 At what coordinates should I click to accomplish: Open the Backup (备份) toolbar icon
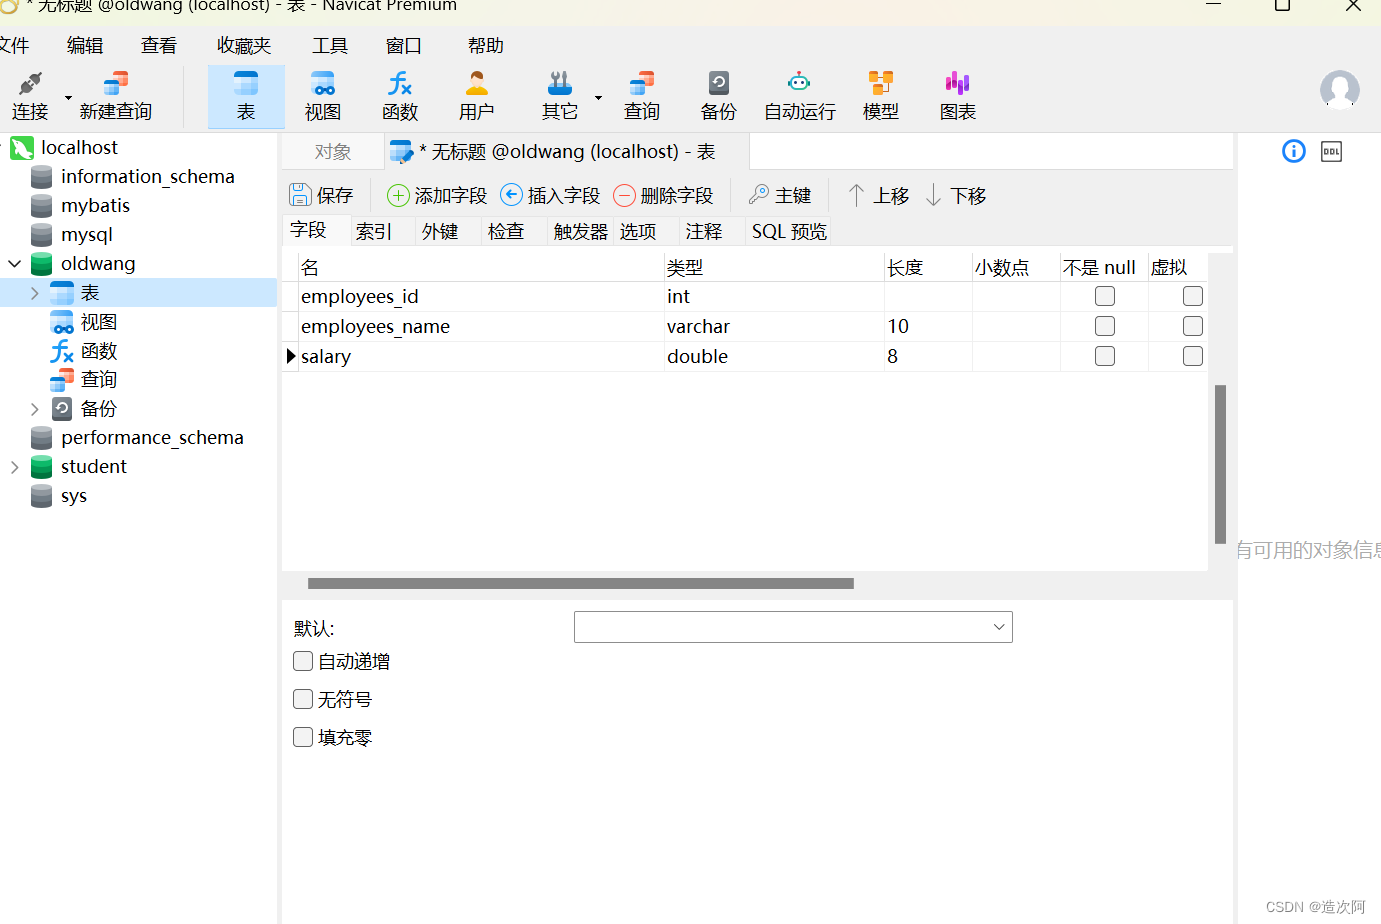tap(719, 96)
